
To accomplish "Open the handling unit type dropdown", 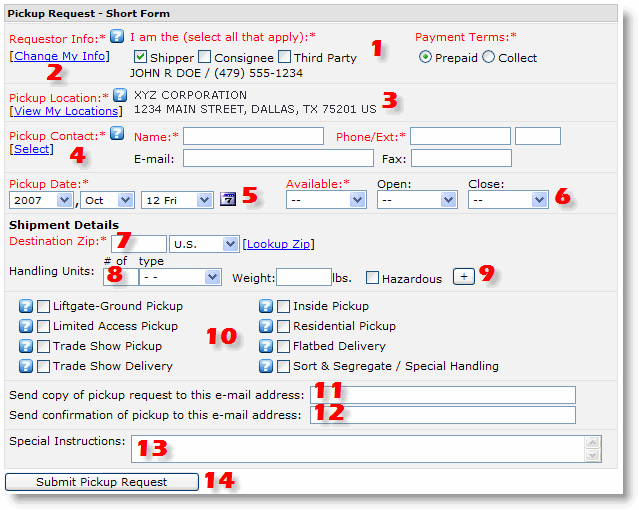I will tap(180, 277).
